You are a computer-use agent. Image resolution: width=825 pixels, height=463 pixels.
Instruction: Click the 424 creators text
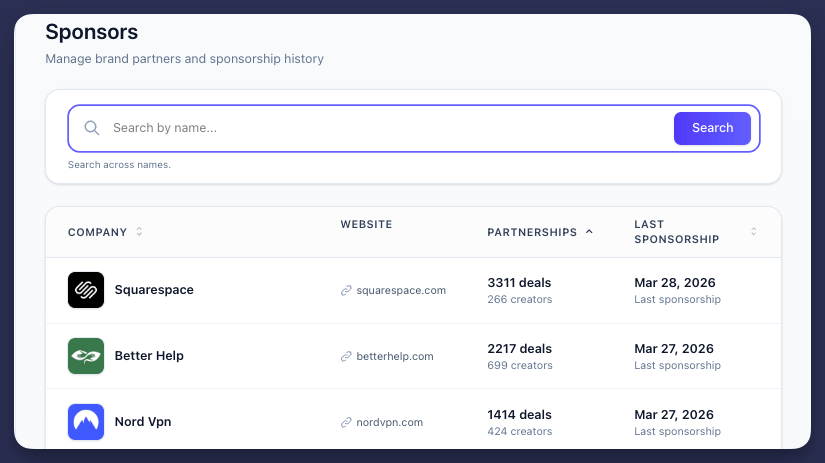pyautogui.click(x=520, y=431)
